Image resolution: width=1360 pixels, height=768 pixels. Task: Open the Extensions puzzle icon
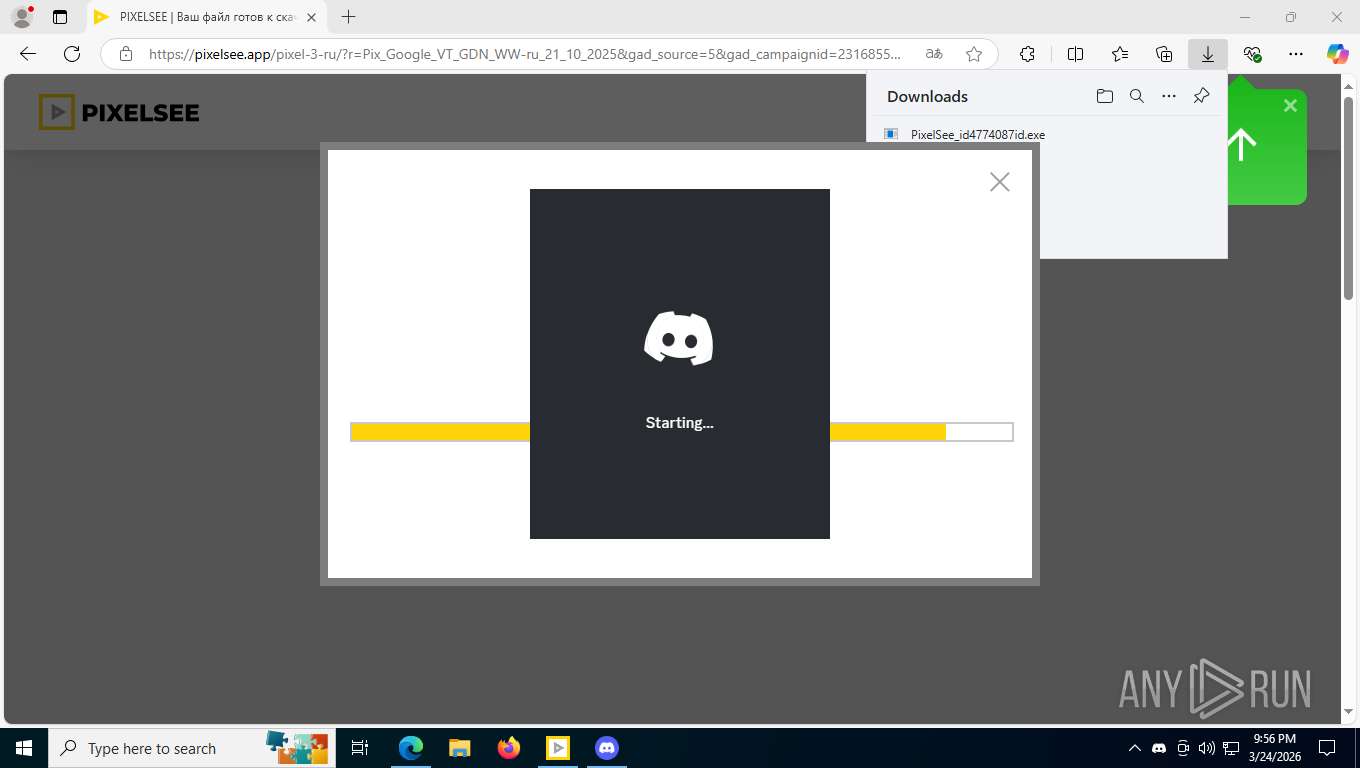tap(1027, 54)
